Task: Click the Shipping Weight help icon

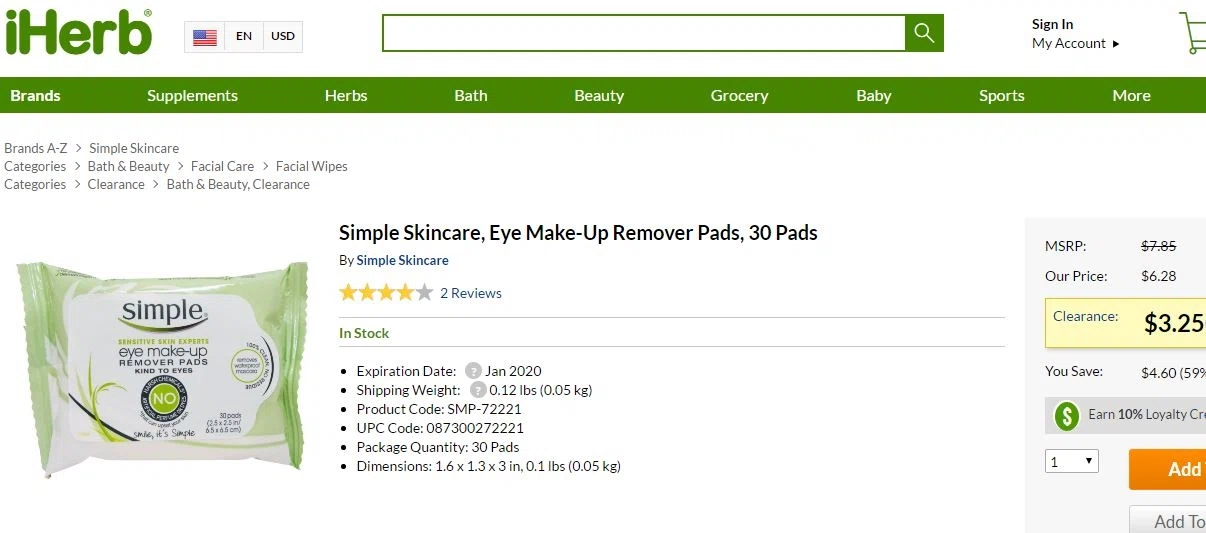Action: (x=478, y=390)
